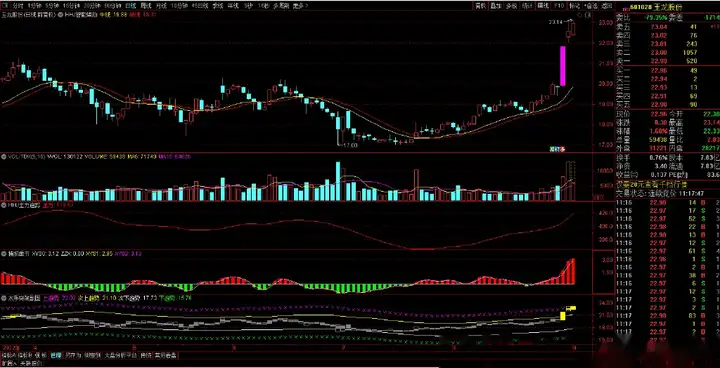Open the 复权 adjustment dropdown
The image size is (720, 368).
pyautogui.click(x=481, y=6)
